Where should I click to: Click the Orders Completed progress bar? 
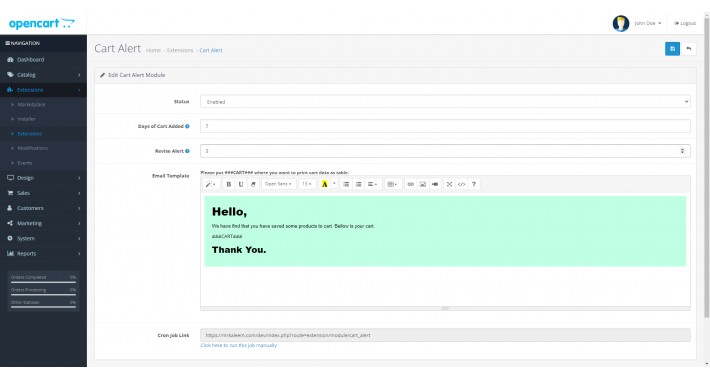(43, 282)
